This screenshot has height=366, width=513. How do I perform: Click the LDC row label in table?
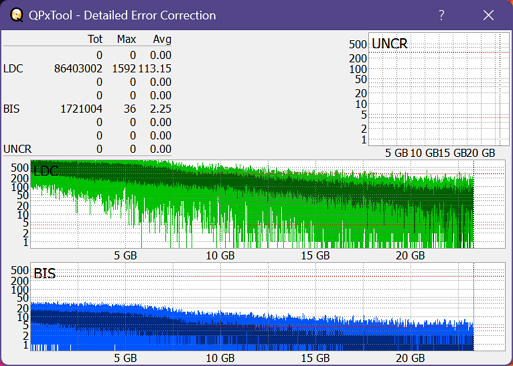point(13,69)
